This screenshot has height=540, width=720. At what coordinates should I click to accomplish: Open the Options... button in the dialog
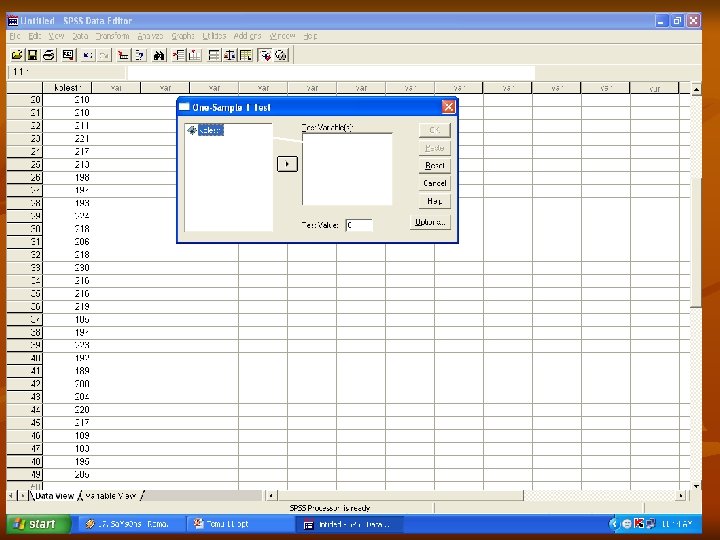click(x=430, y=222)
